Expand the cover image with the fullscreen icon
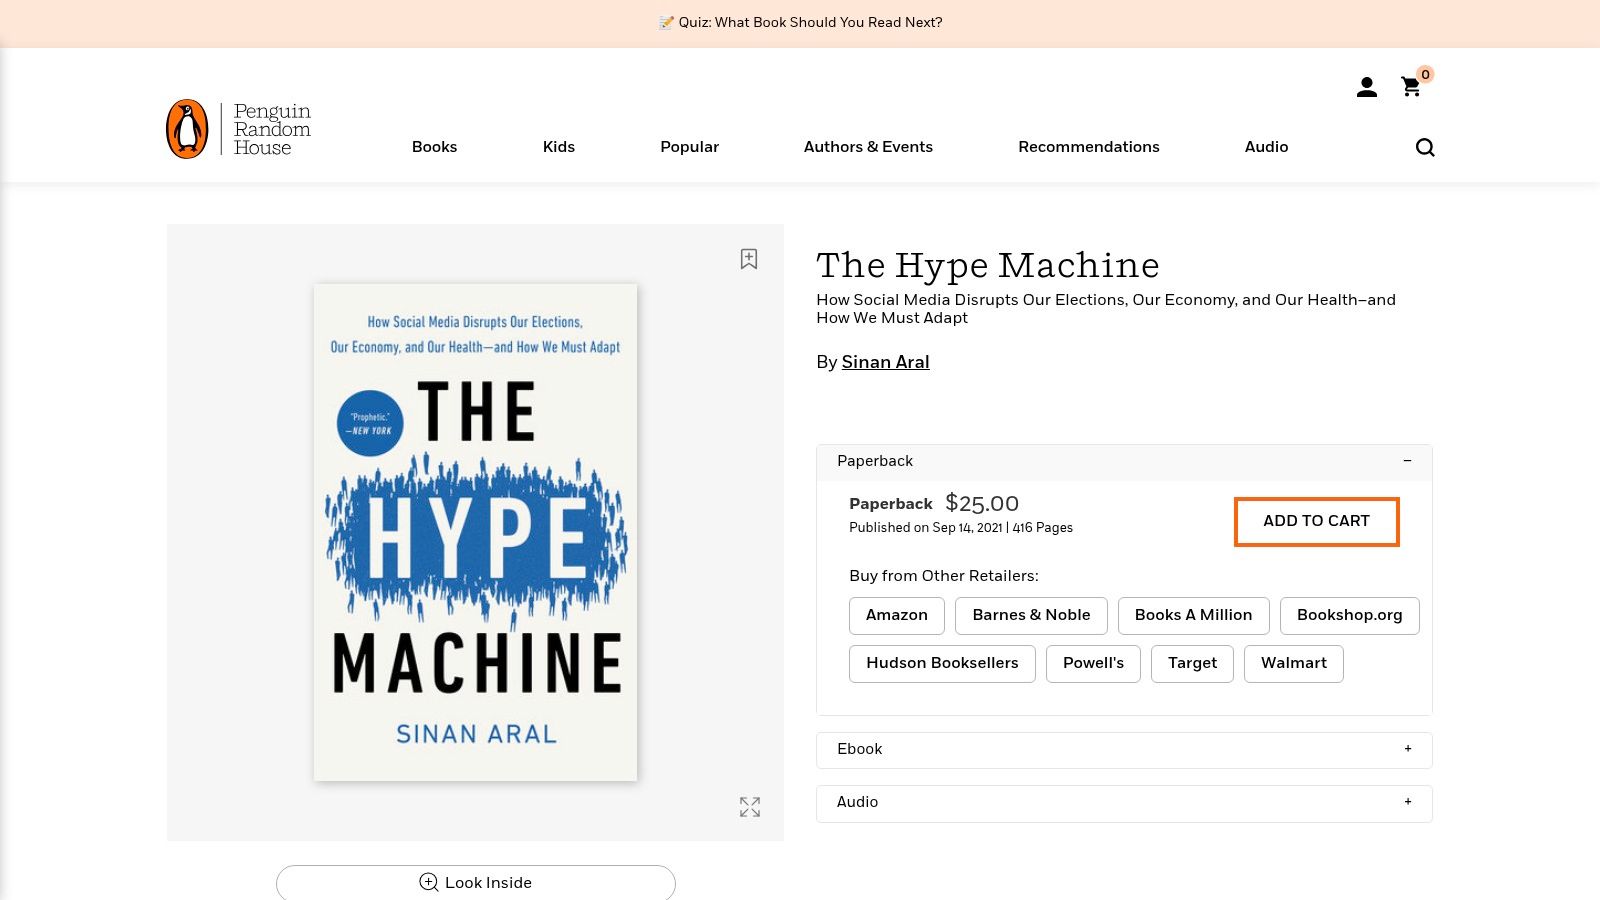 (749, 807)
